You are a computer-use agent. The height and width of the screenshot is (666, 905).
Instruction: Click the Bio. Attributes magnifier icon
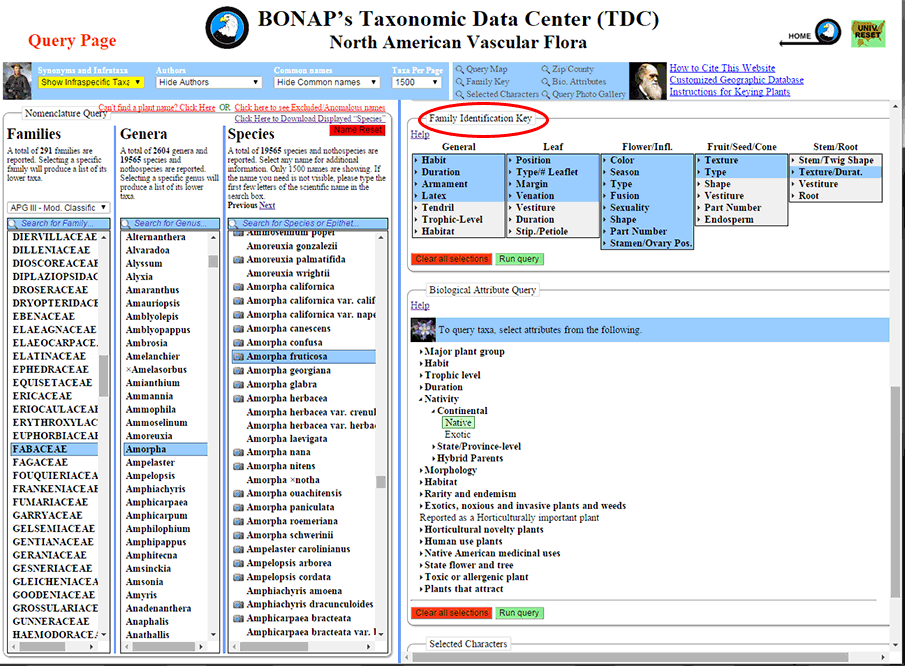pyautogui.click(x=545, y=82)
